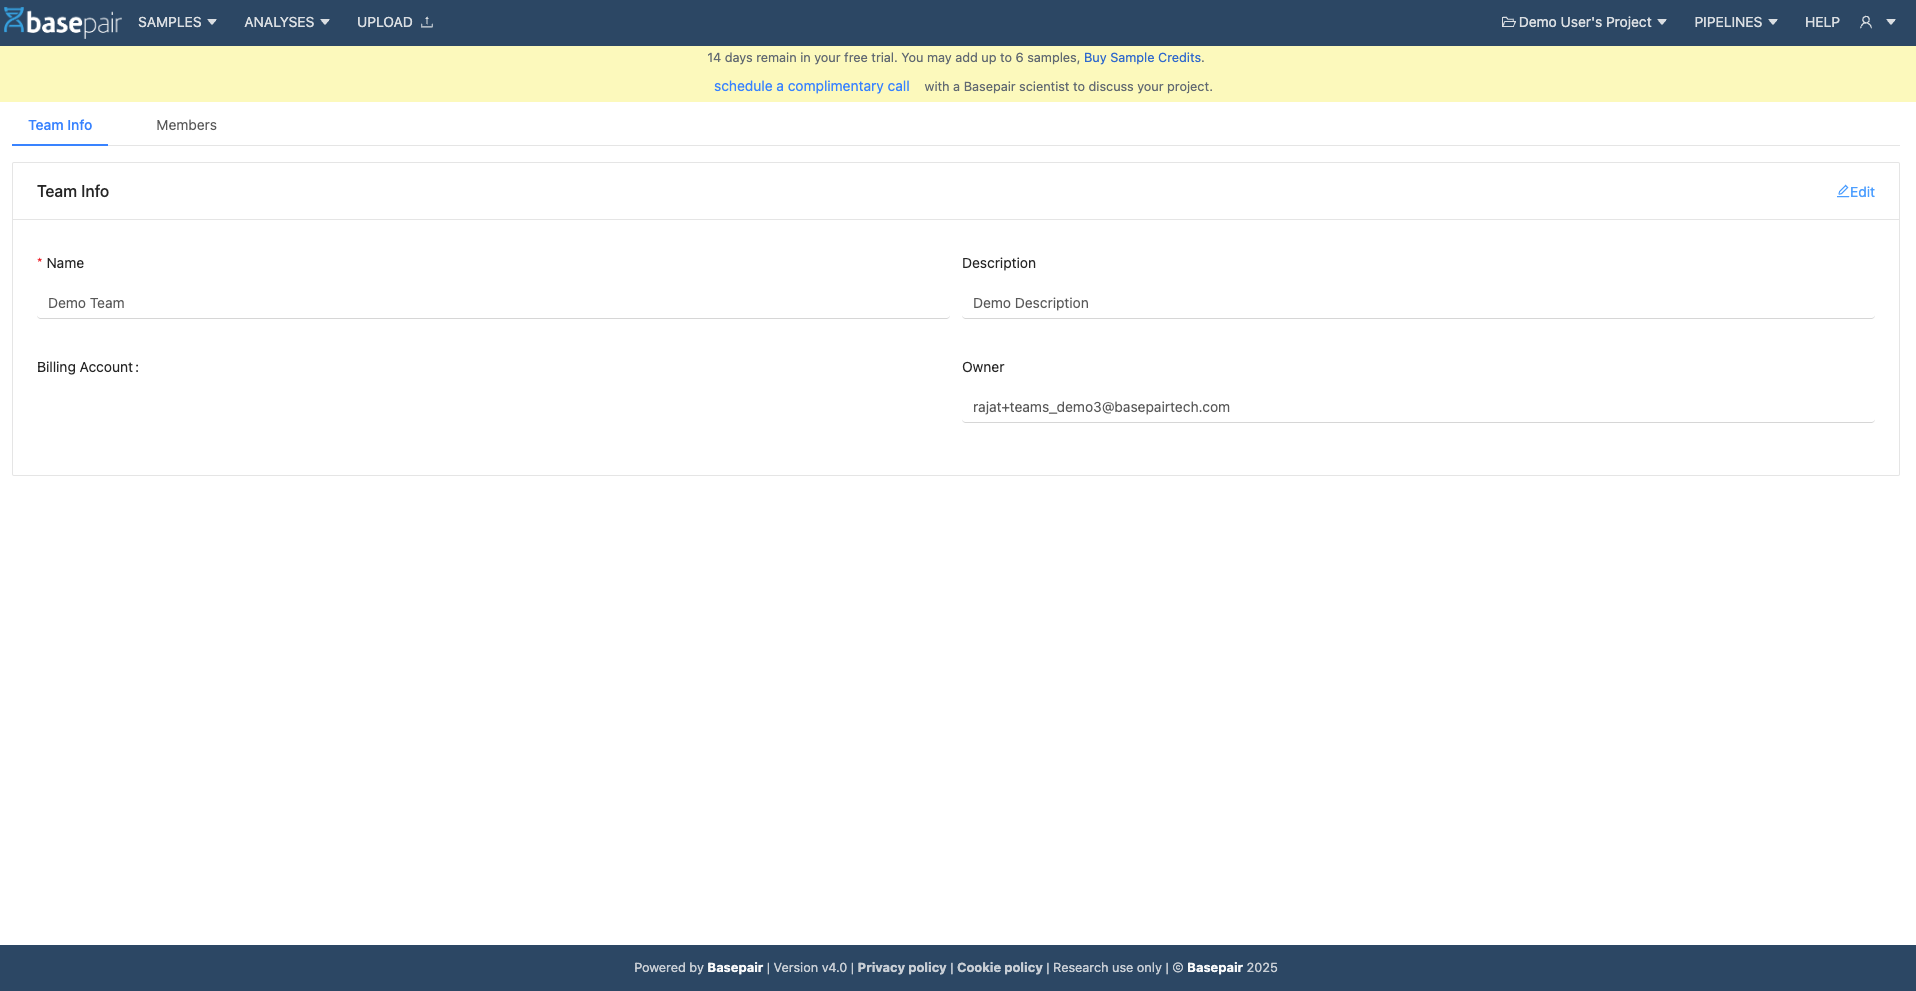Click schedule a complimentary call link
The image size is (1916, 991).
[811, 87]
